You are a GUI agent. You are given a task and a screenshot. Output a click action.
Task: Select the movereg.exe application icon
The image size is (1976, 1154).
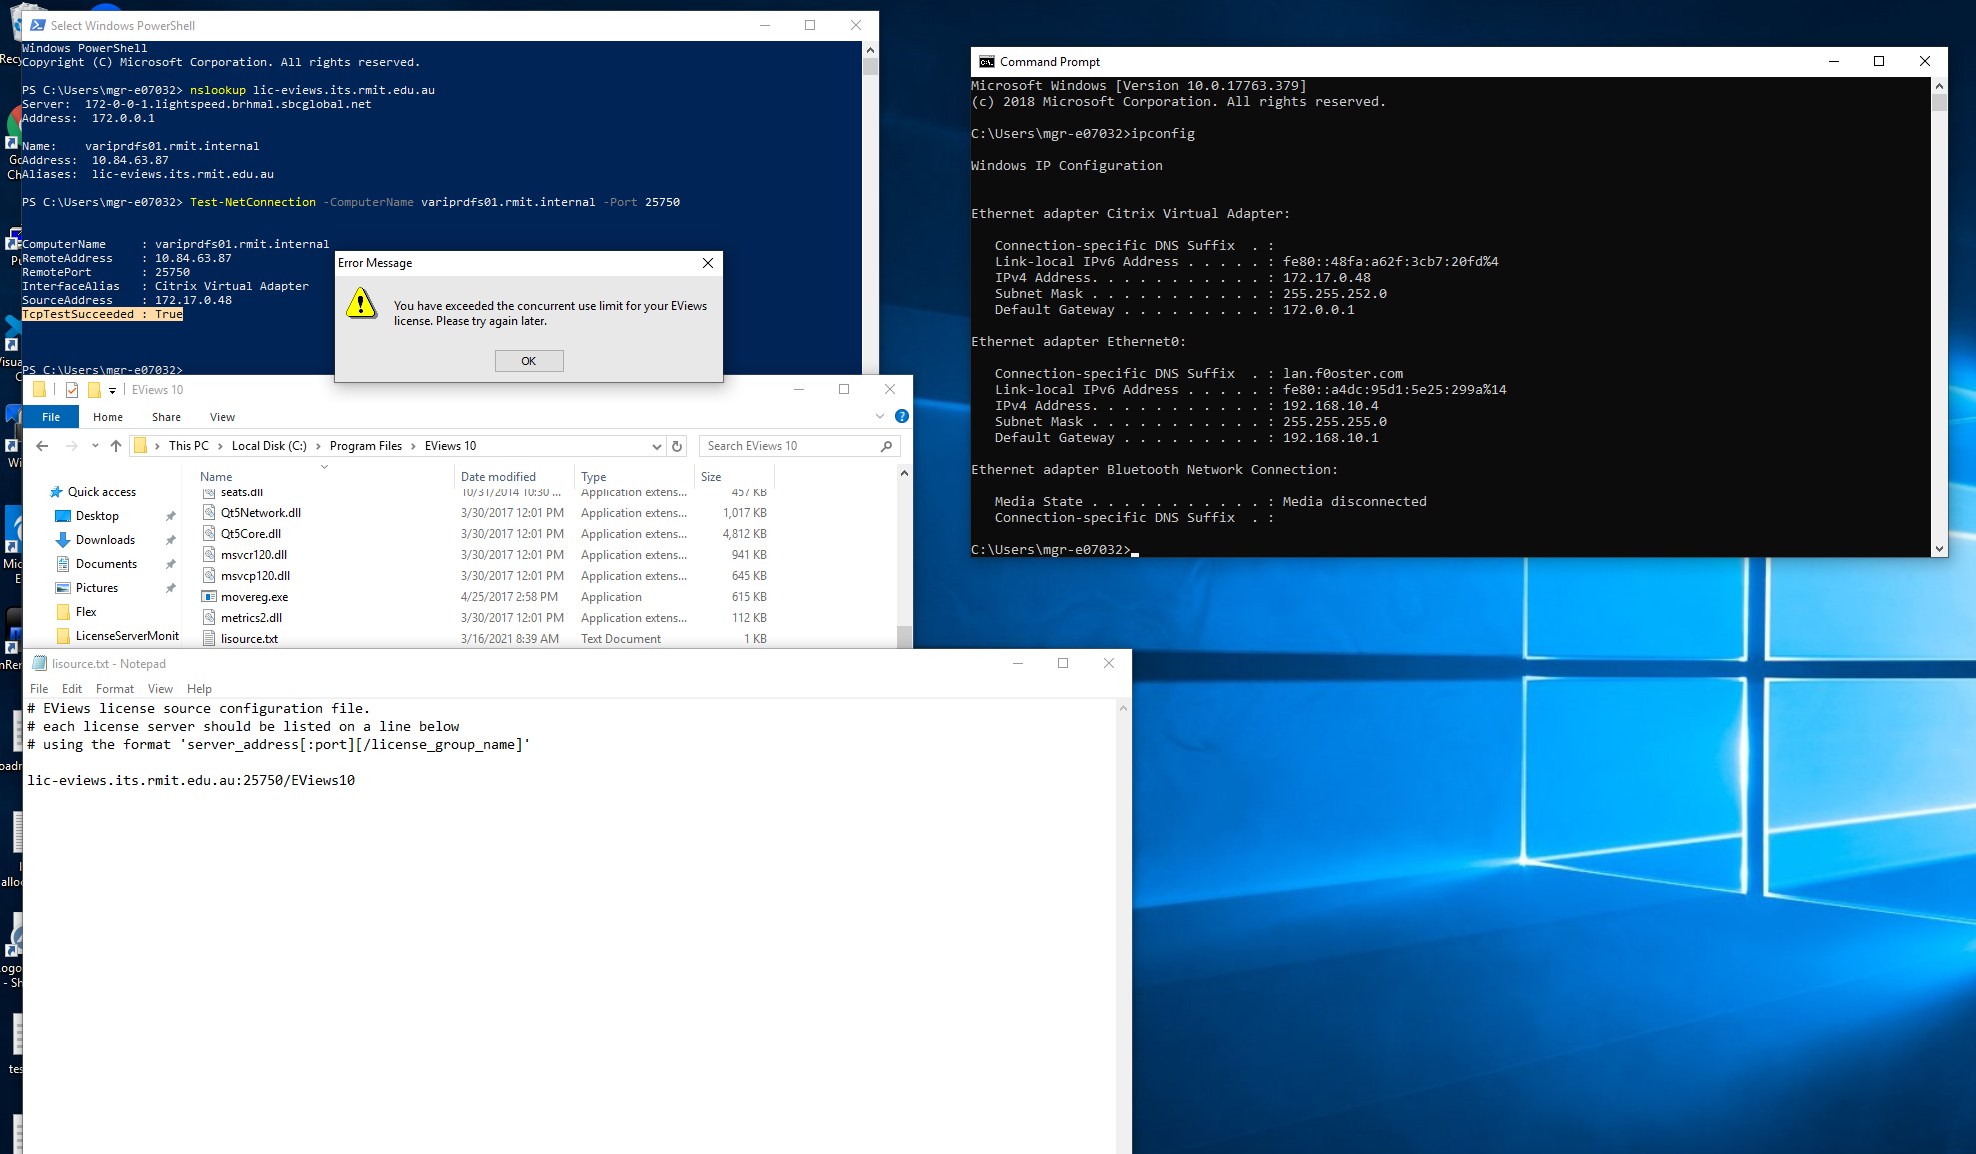point(209,597)
